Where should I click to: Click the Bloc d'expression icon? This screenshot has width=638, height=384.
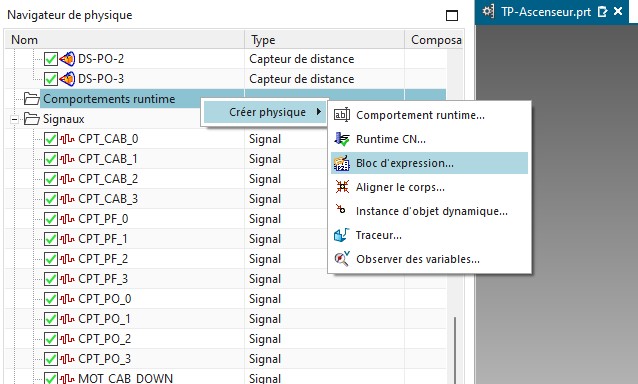(x=342, y=163)
